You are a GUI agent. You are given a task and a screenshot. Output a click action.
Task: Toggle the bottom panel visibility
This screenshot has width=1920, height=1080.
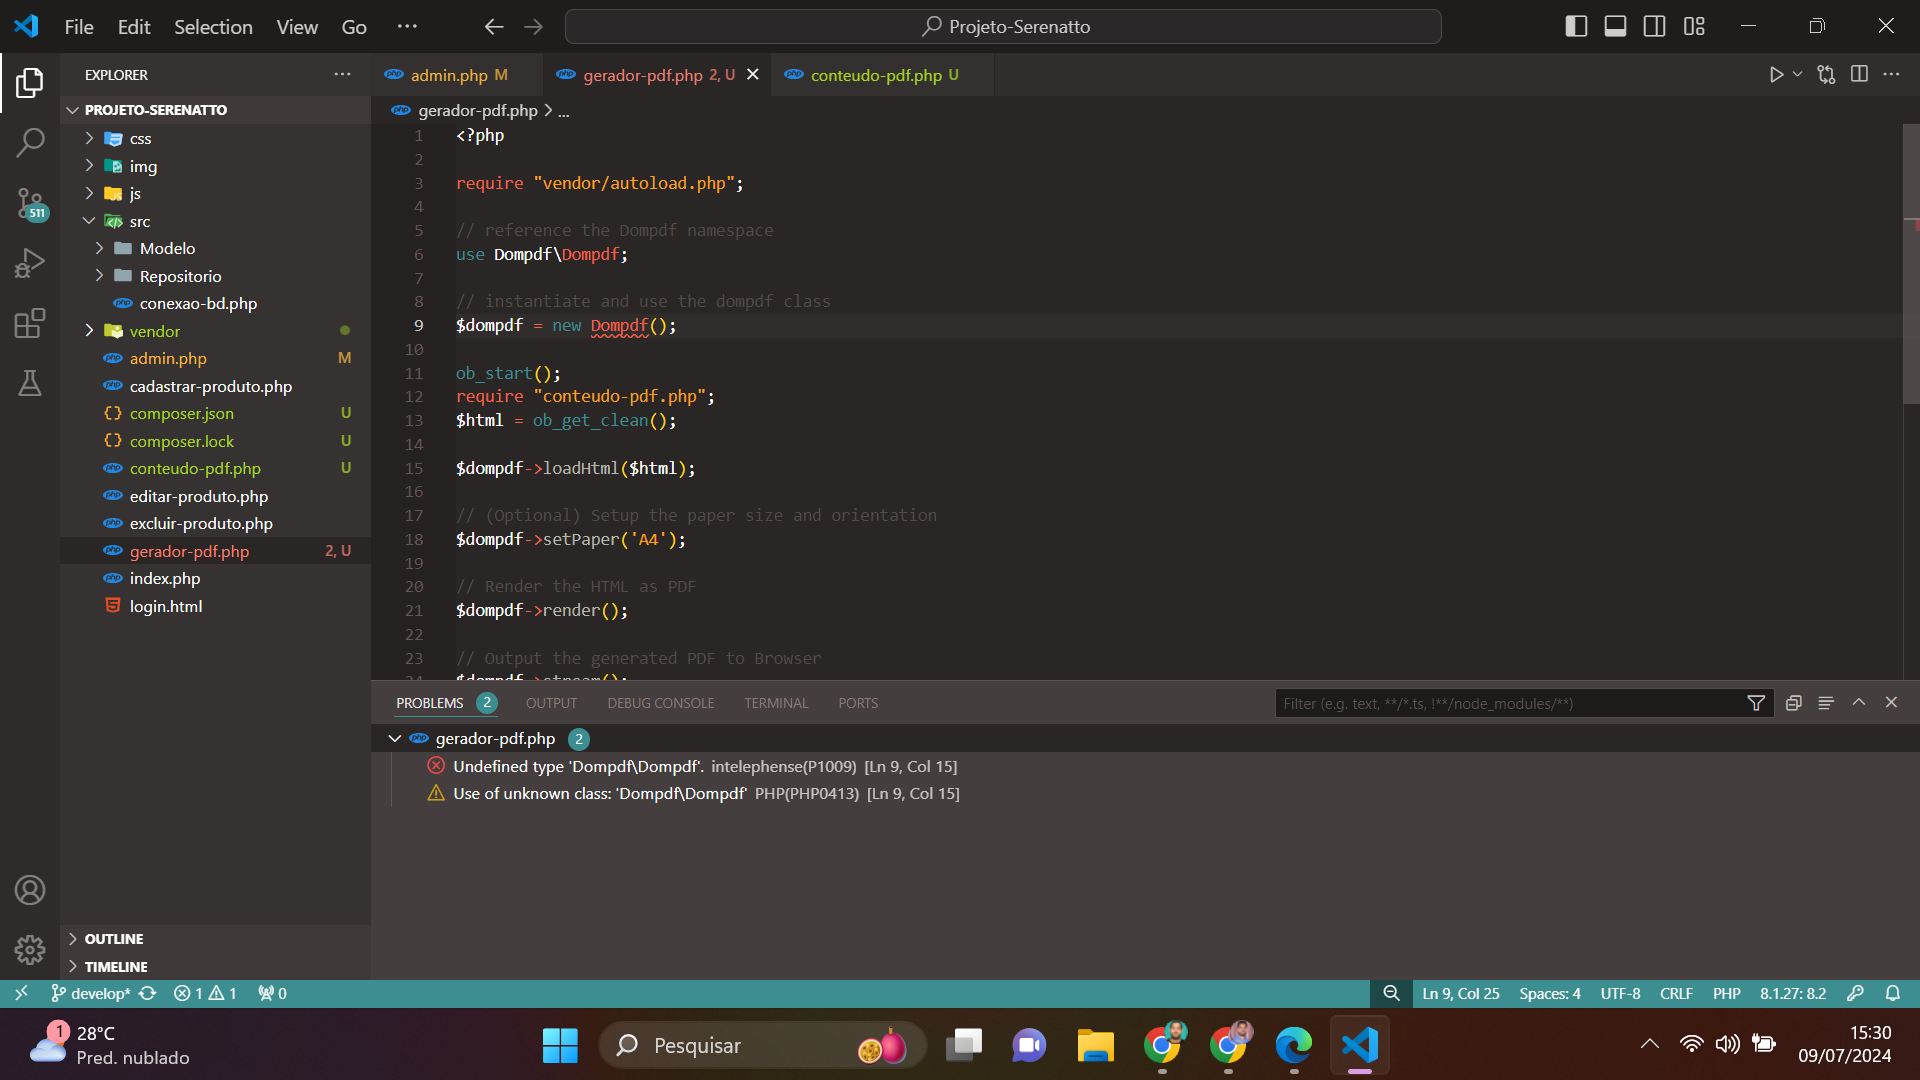point(1615,27)
